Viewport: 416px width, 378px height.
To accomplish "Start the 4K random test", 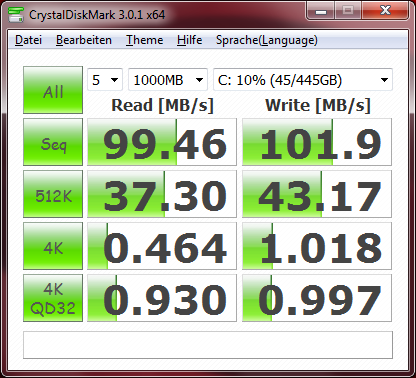I will coord(53,246).
